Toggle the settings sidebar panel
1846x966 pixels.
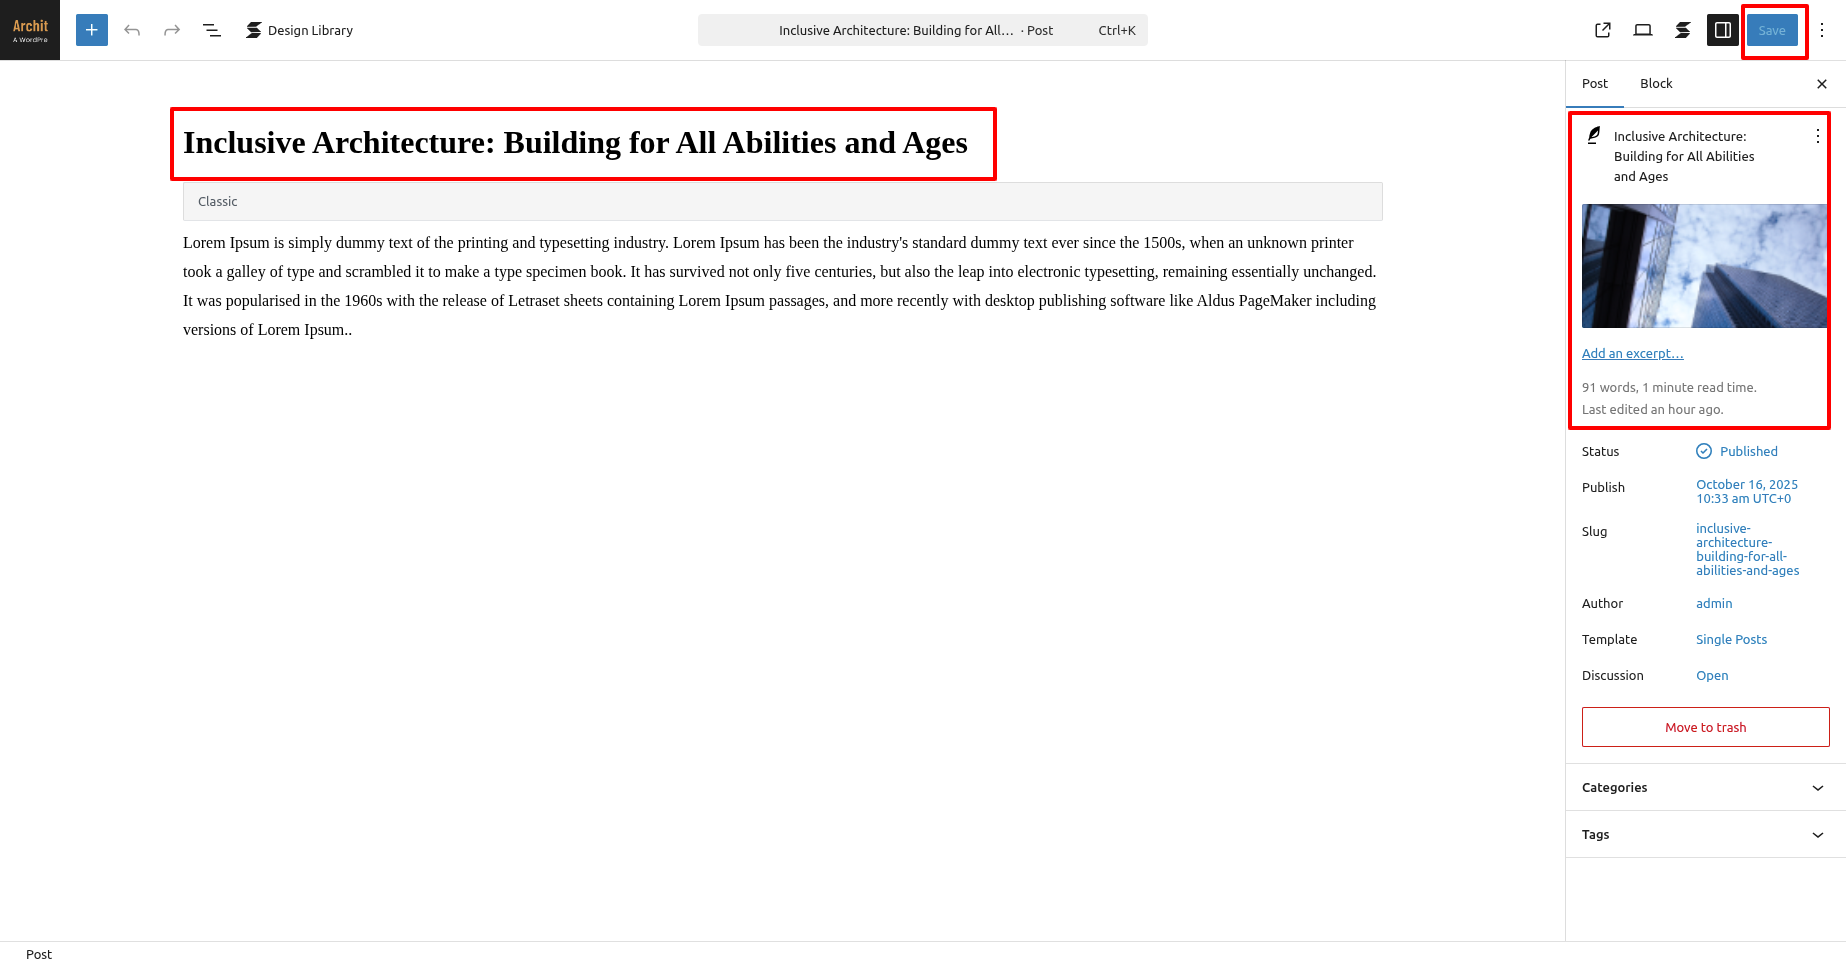[1723, 30]
